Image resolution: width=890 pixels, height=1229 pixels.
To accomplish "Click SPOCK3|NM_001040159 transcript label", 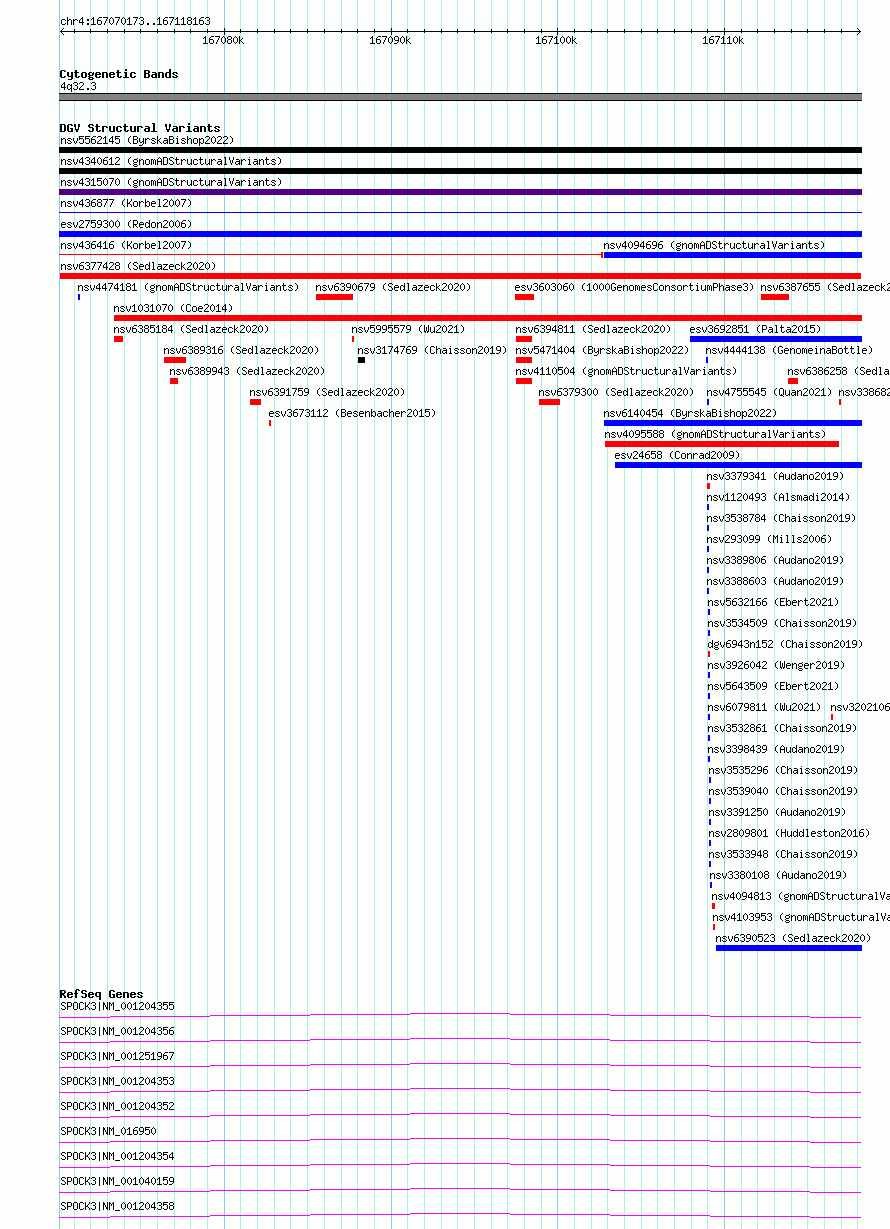I will click(x=117, y=1181).
